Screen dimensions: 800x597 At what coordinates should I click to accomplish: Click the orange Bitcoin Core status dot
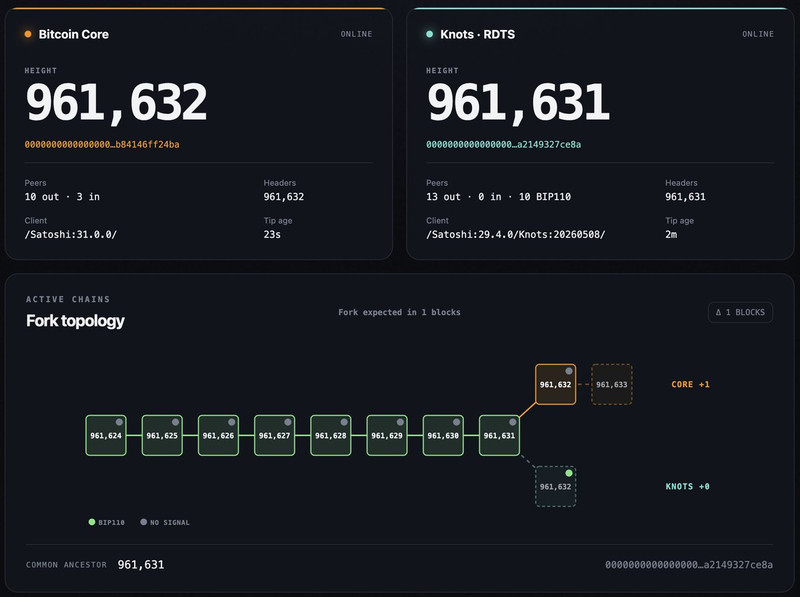coord(28,34)
